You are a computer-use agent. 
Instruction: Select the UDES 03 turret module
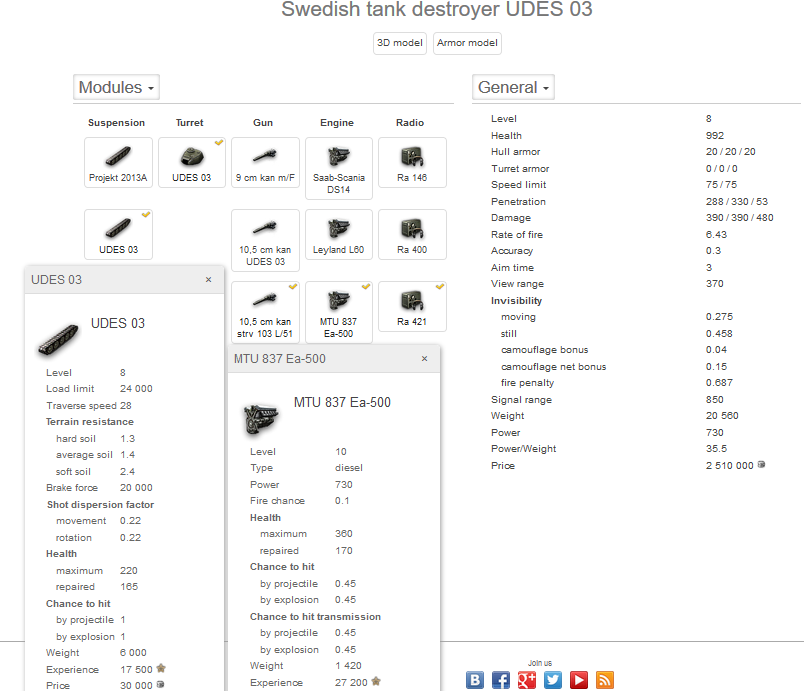click(x=192, y=163)
